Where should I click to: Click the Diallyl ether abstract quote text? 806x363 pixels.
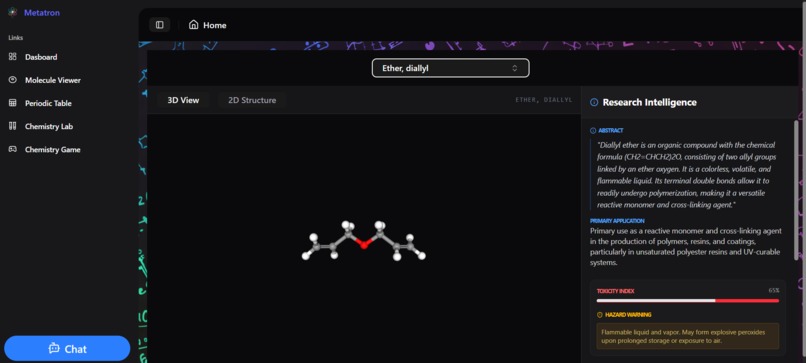687,175
